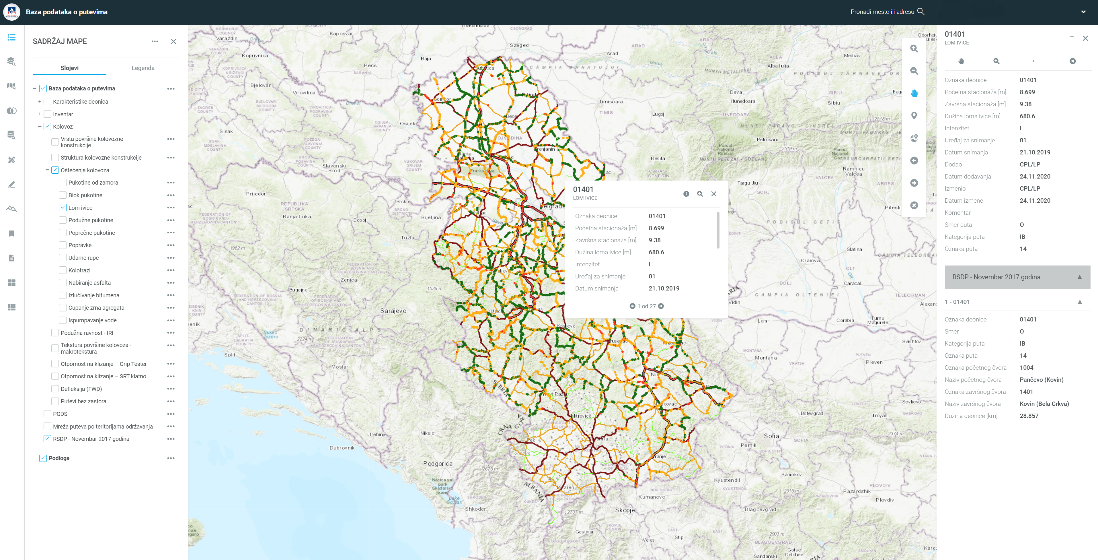Select Popravke layer checkbox
This screenshot has width=1098, height=560.
[63, 246]
